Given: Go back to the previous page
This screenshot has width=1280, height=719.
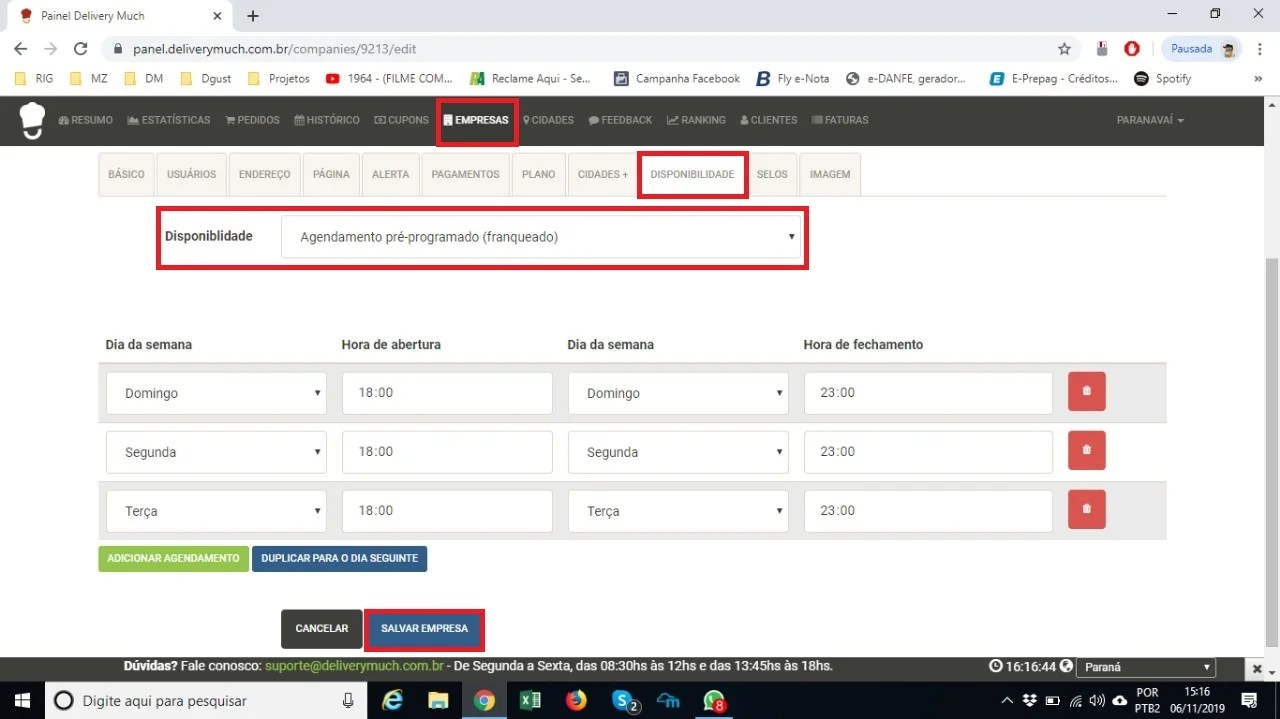Looking at the screenshot, I should point(21,49).
